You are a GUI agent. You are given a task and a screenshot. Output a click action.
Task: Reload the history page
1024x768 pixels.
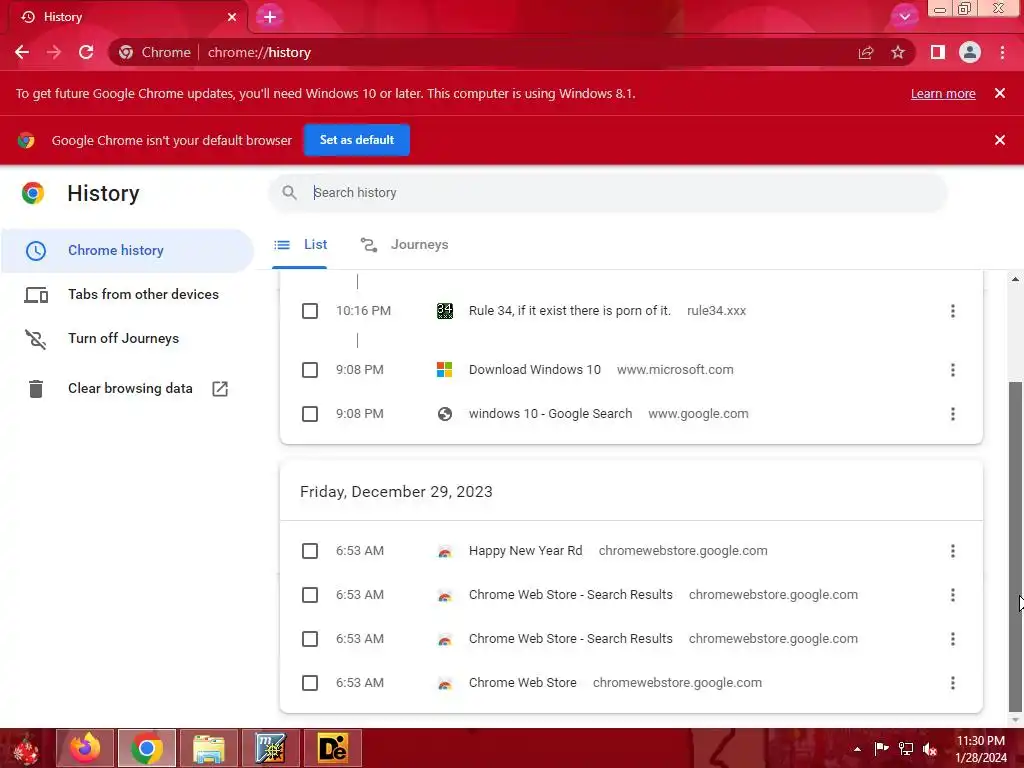coord(86,52)
